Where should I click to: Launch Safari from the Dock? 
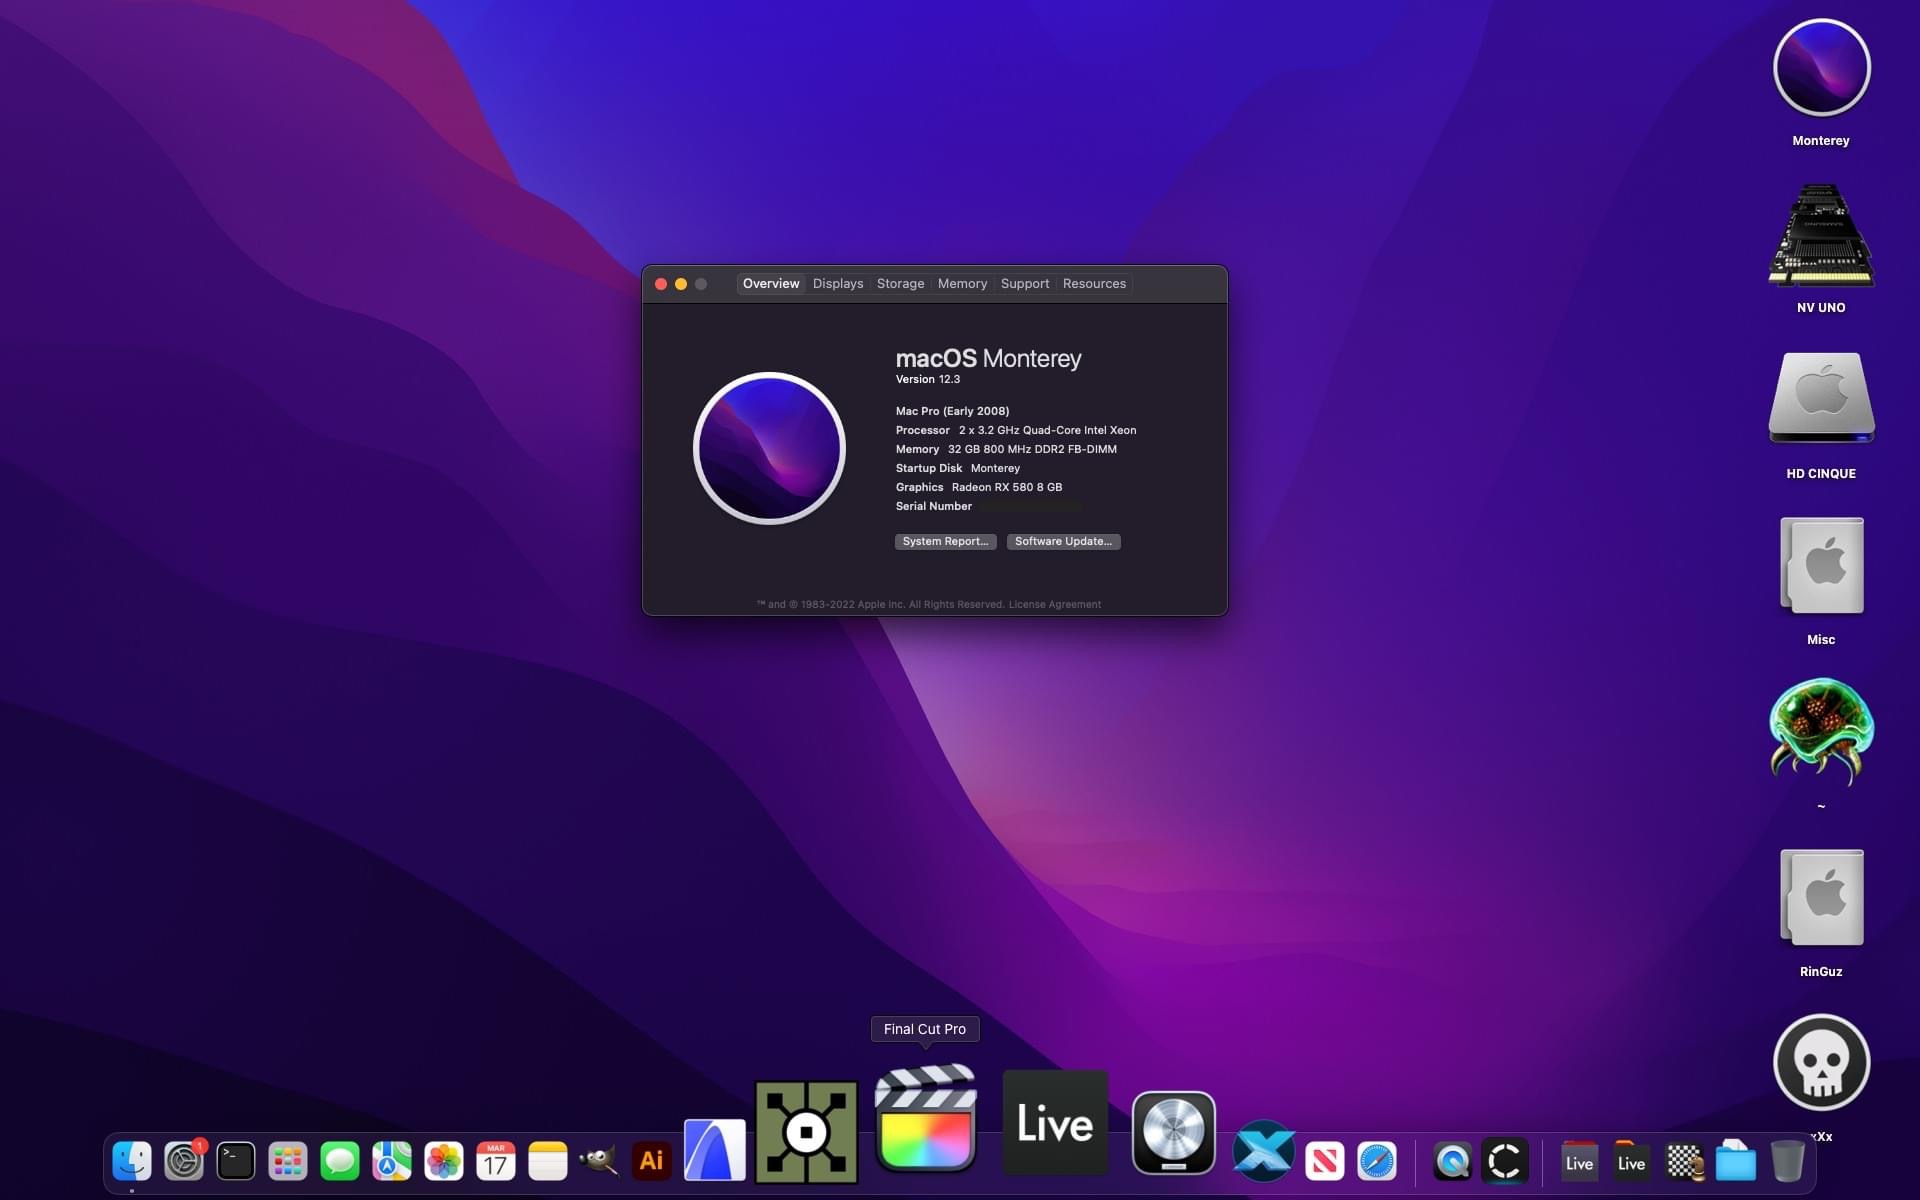(x=1377, y=1161)
